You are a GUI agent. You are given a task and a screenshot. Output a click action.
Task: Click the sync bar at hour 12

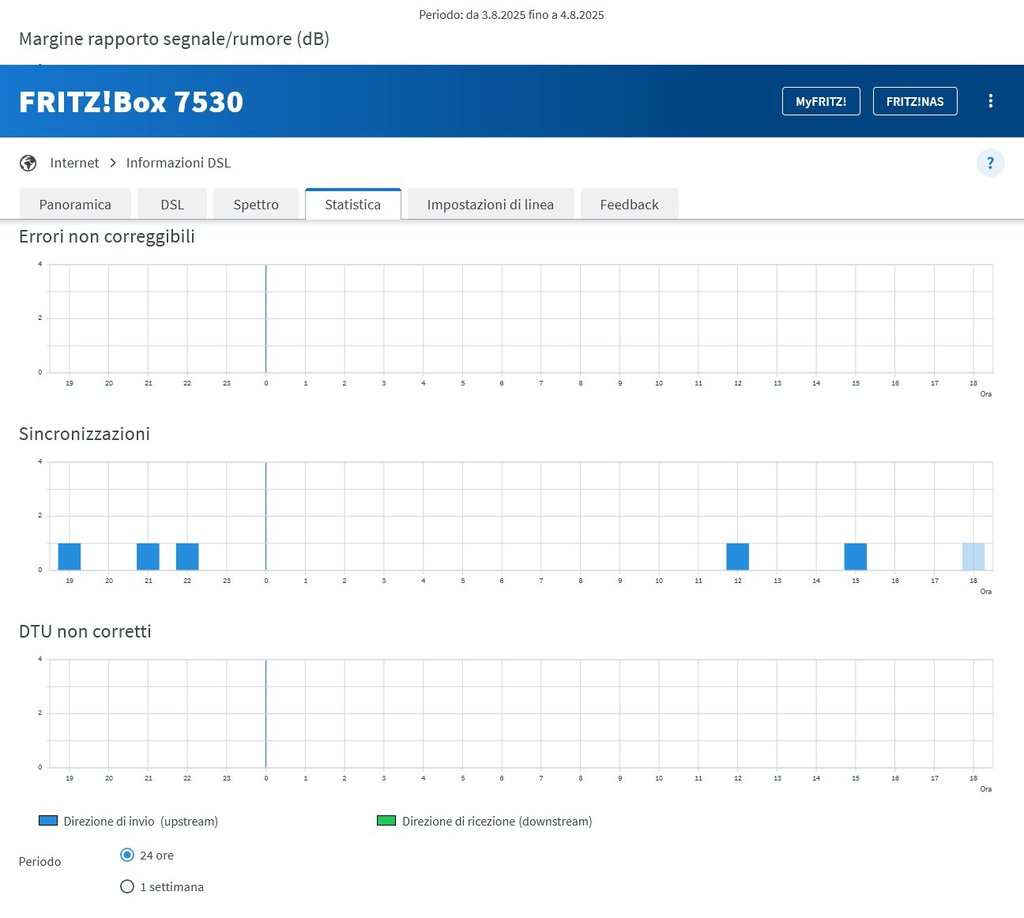737,556
